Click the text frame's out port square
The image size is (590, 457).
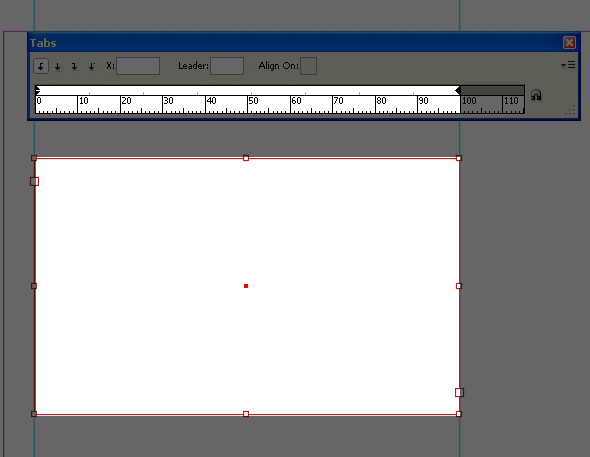point(459,393)
